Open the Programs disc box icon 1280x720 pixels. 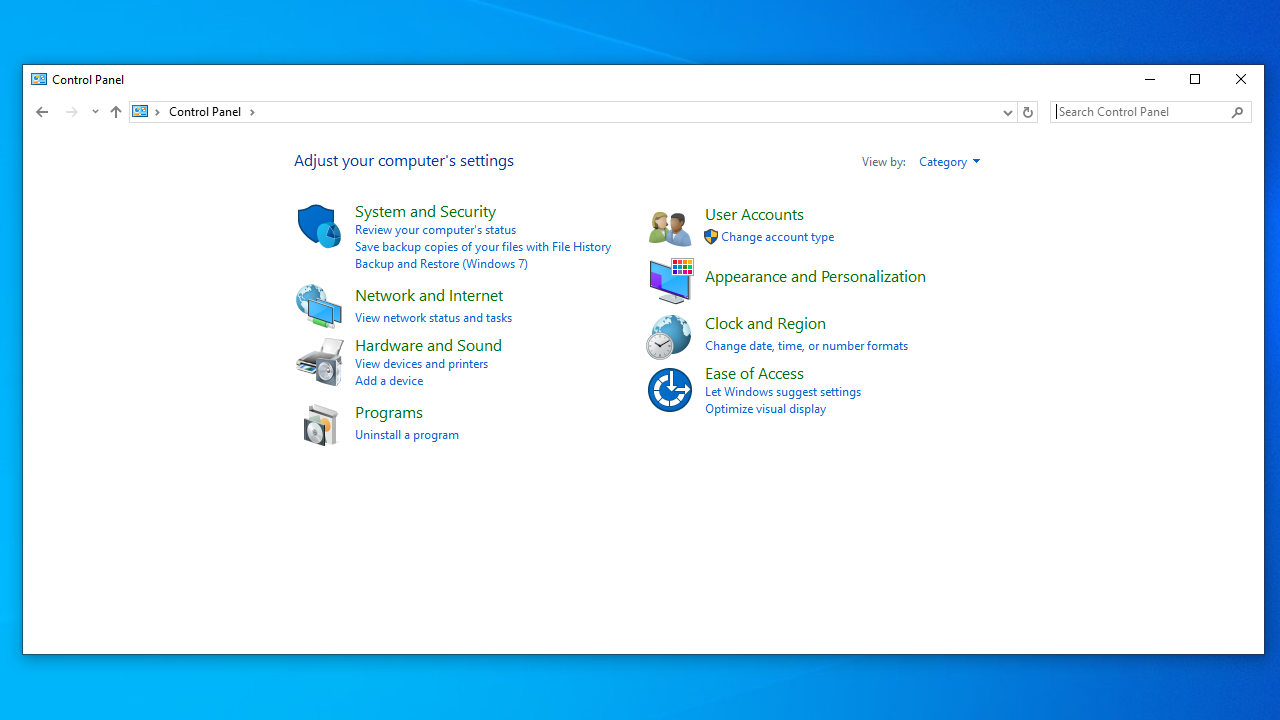319,425
